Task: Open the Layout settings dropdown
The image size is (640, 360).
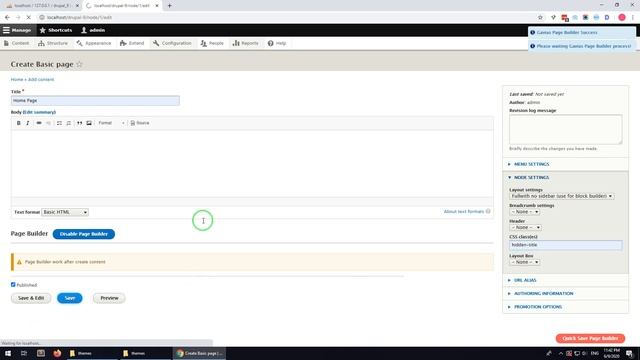Action: click(562, 196)
